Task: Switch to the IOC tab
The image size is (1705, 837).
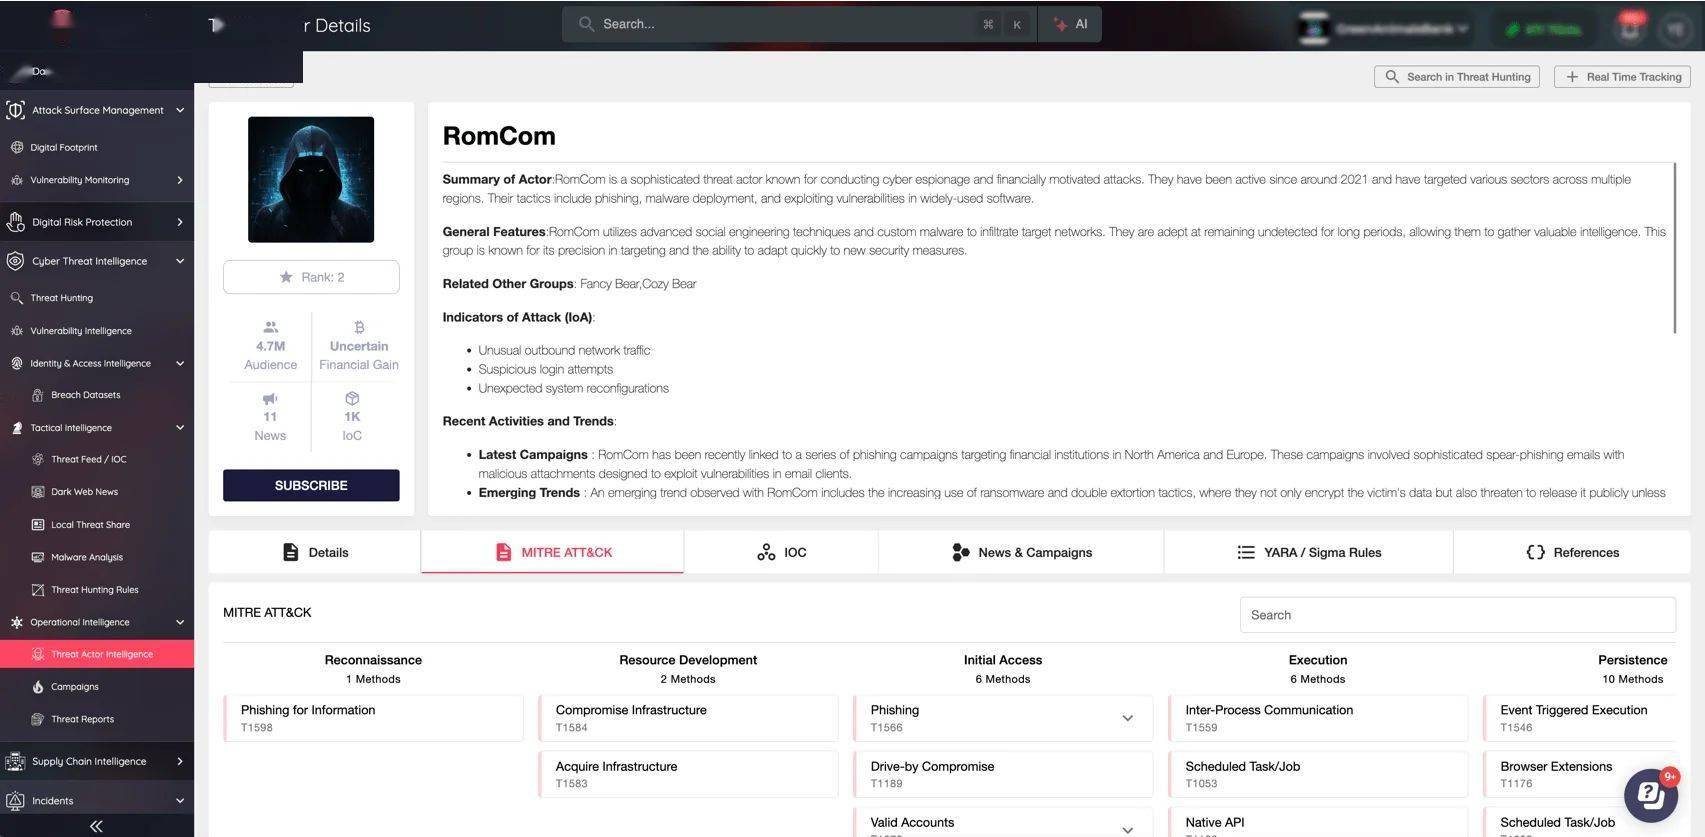Action: pyautogui.click(x=781, y=552)
